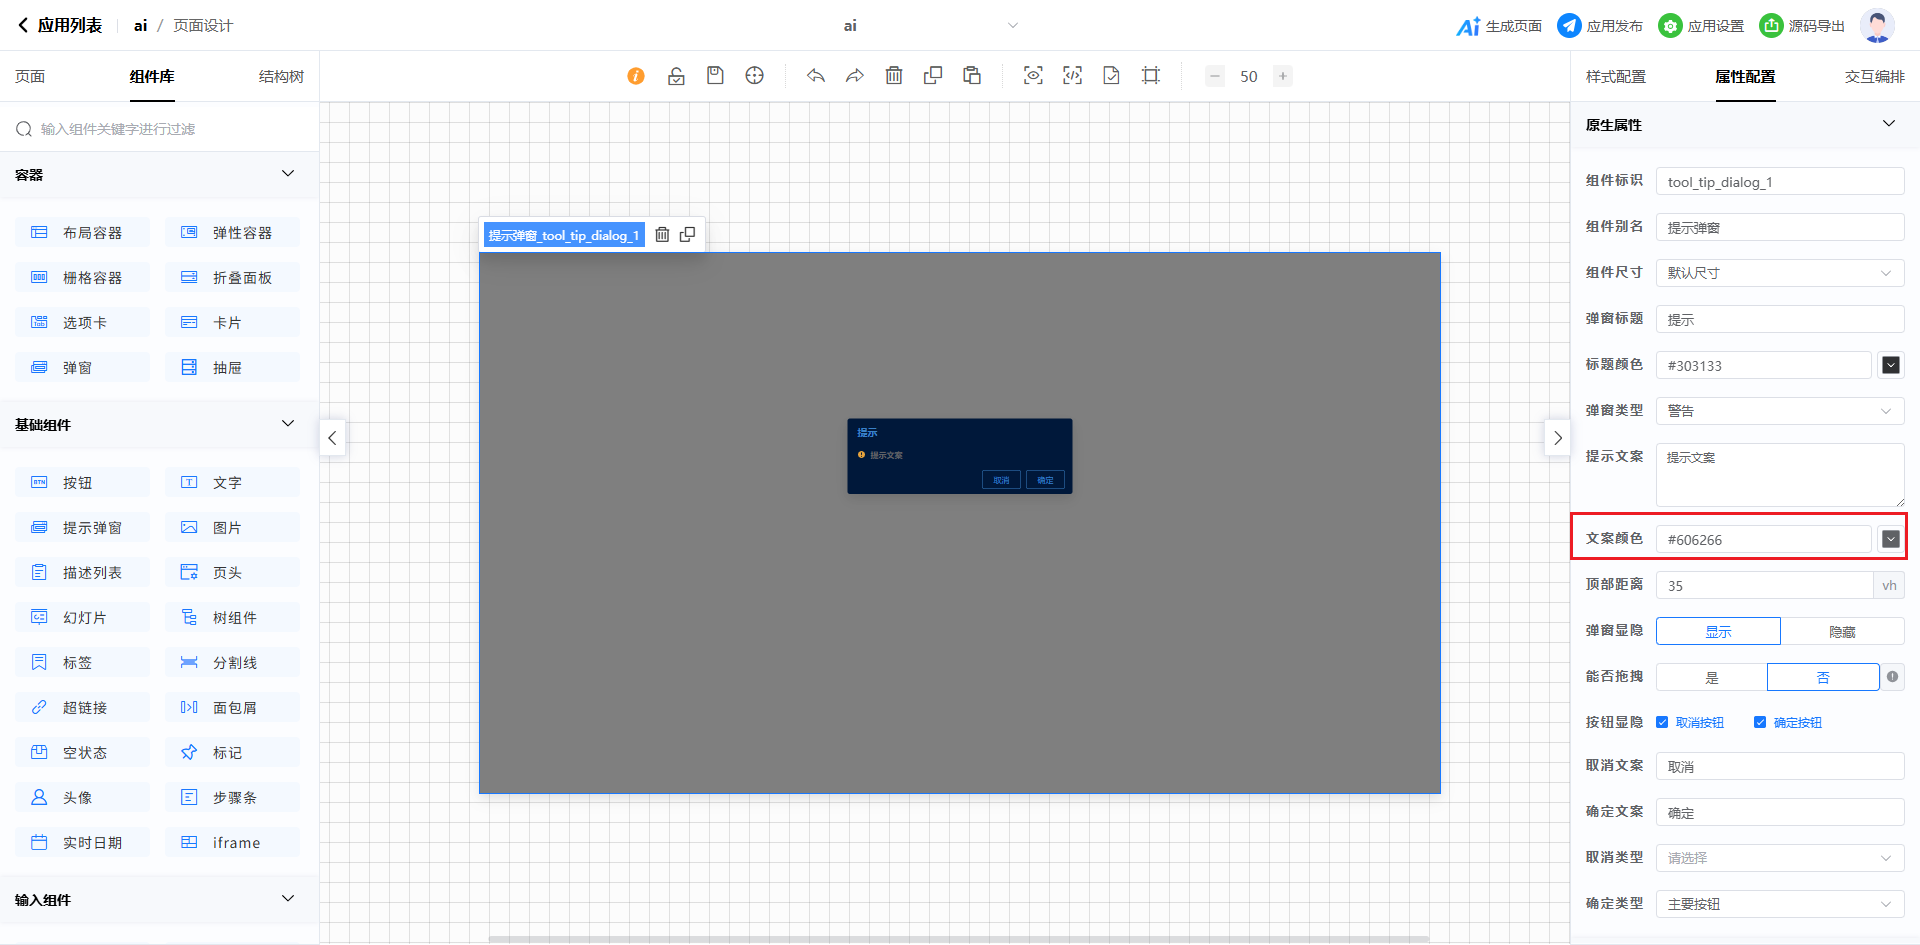Open the code view icon
The image size is (1920, 945).
click(1072, 76)
